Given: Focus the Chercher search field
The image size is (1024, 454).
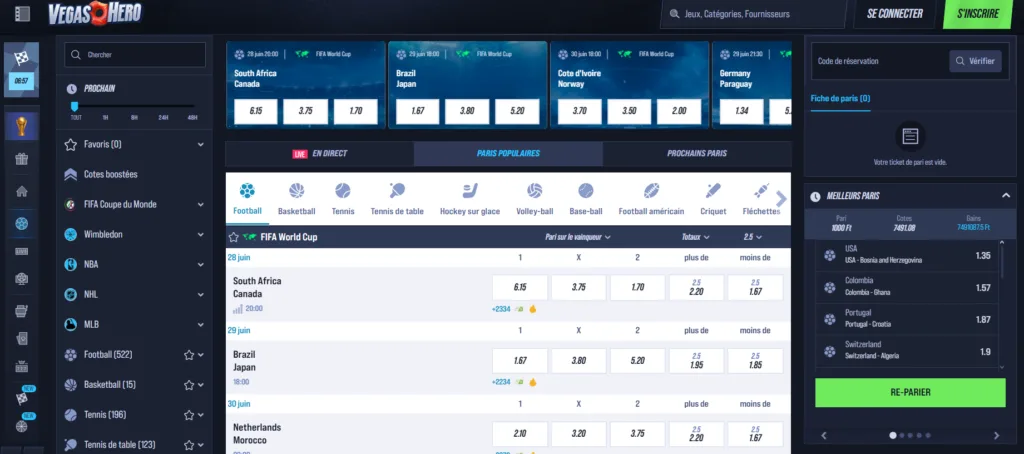Looking at the screenshot, I should pos(135,55).
